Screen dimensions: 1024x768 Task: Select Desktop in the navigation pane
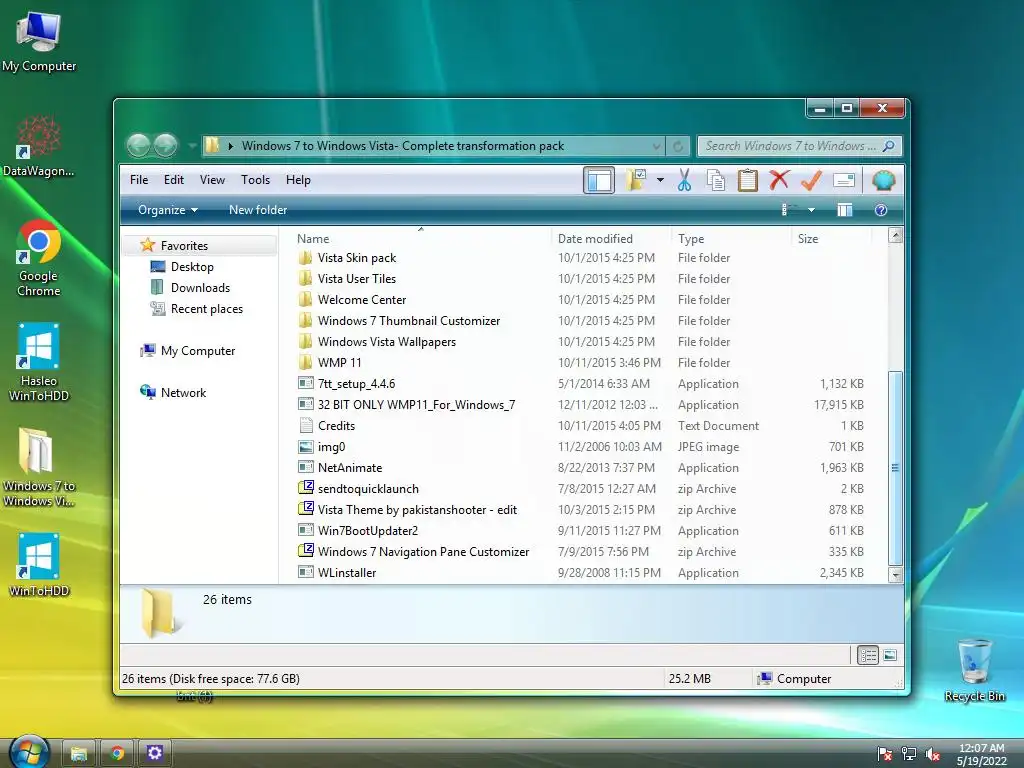click(192, 266)
